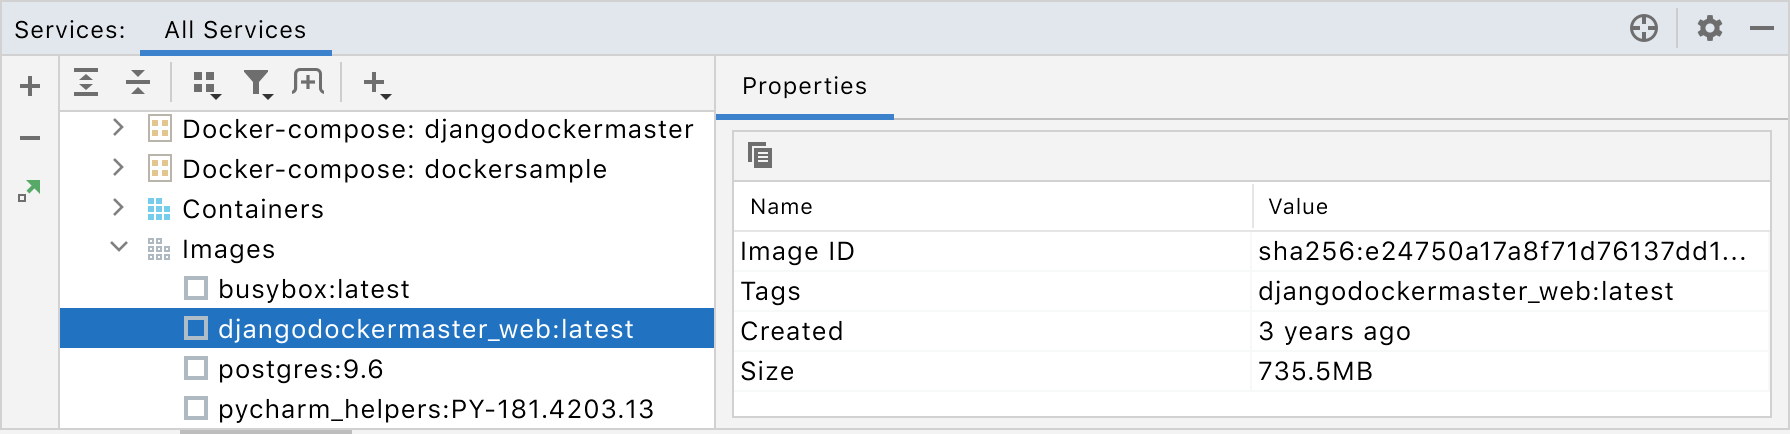Click Collapse All icon in Services toolbar
The width and height of the screenshot is (1790, 434).
coord(138,83)
